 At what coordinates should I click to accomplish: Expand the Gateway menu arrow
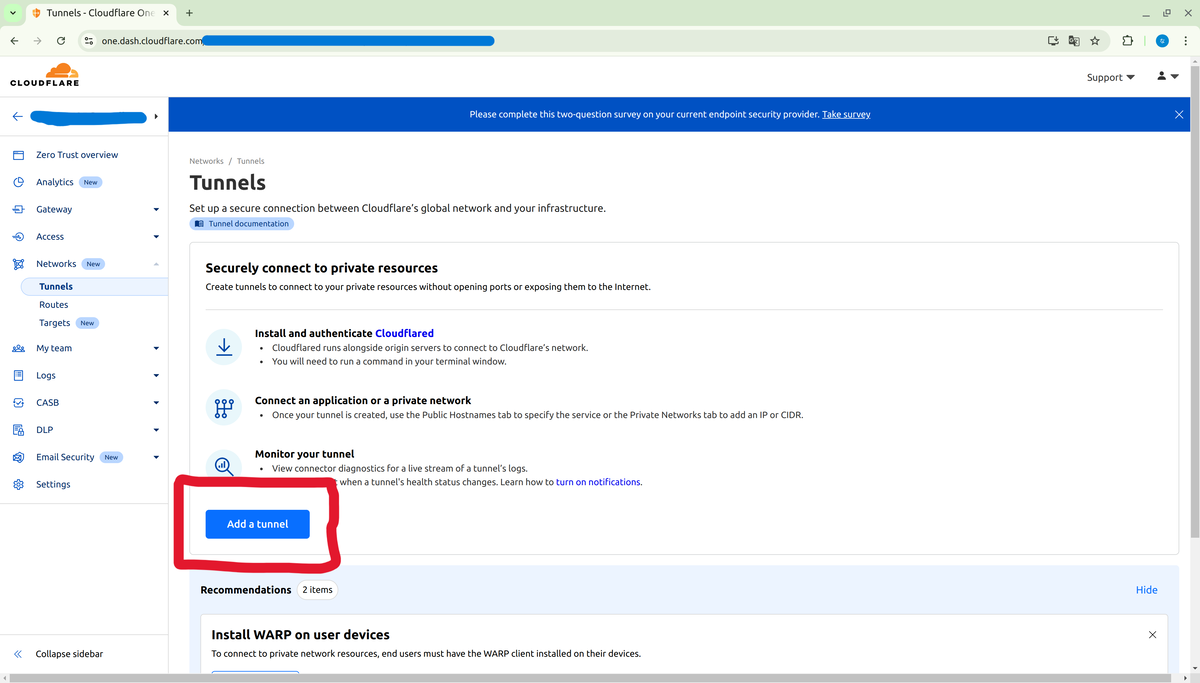156,210
